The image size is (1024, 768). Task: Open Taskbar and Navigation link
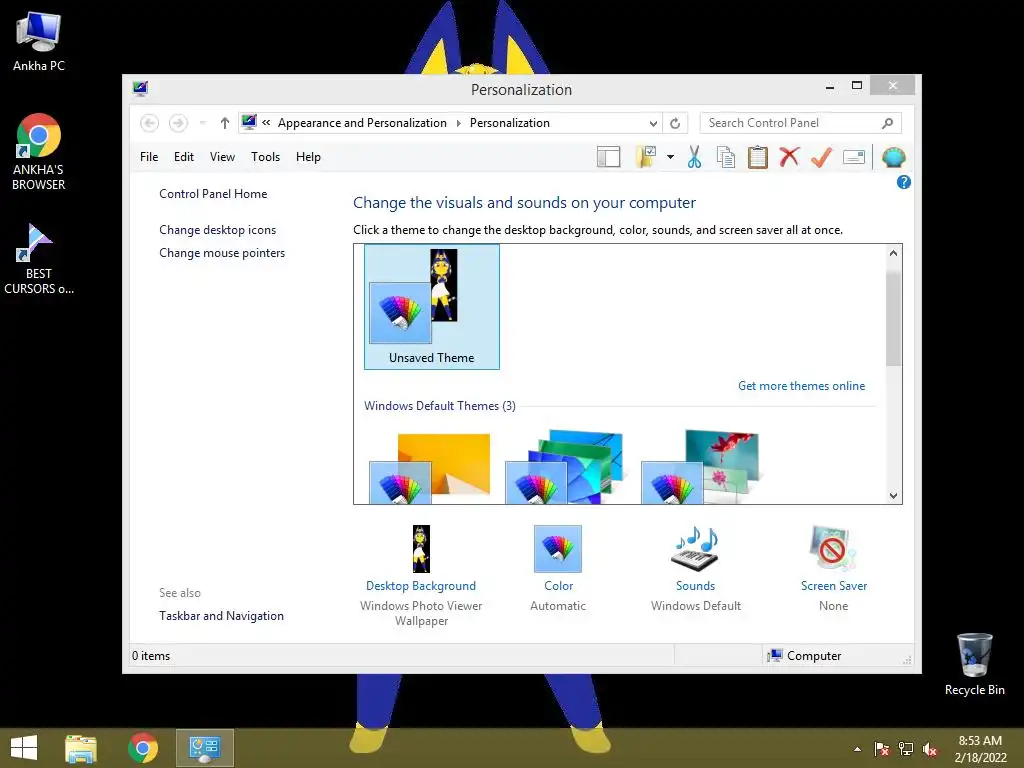coord(221,616)
